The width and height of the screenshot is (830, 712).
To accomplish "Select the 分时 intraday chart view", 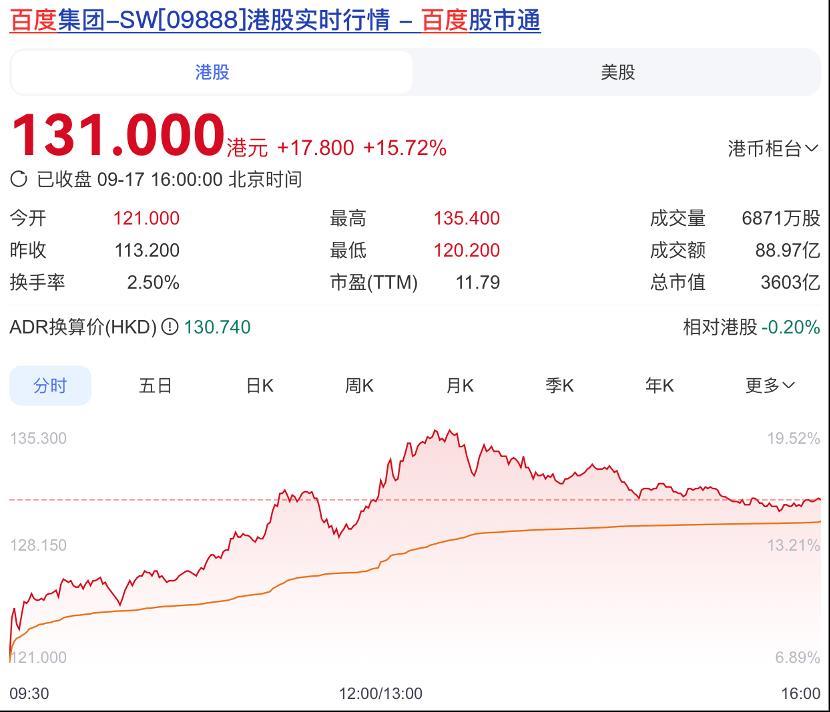I will coord(48,384).
